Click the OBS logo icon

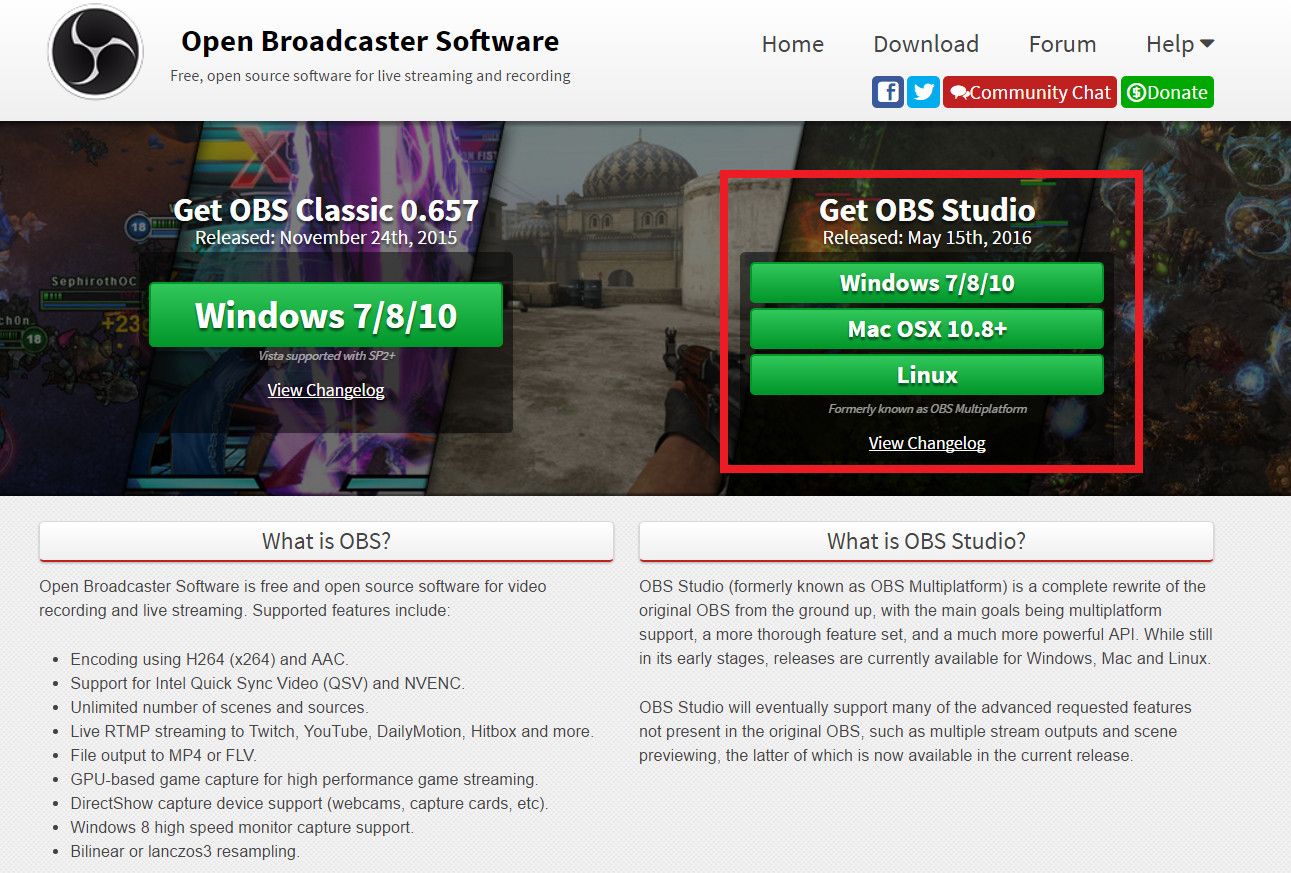95,52
